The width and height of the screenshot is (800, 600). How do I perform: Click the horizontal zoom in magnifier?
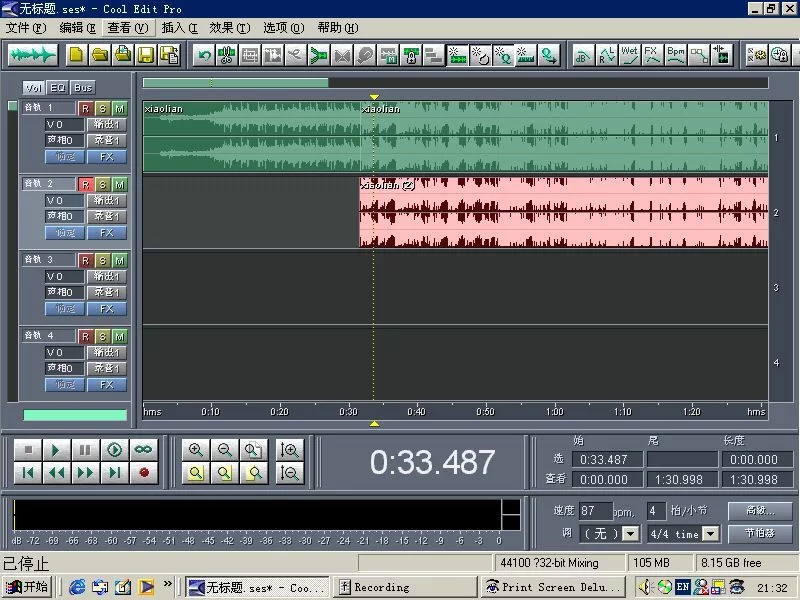click(x=196, y=451)
